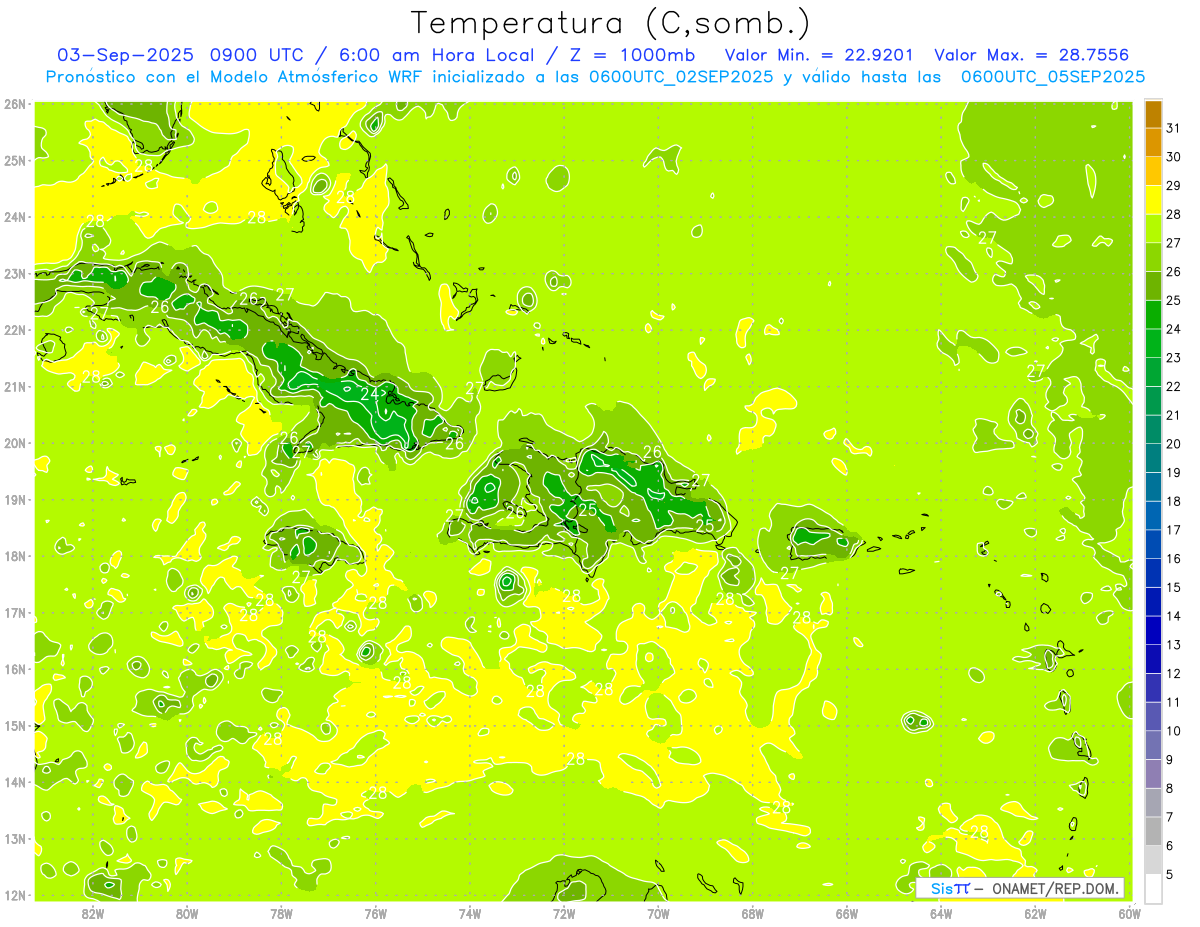The height and width of the screenshot is (927, 1200).
Task: Click the colorbar value label '20'
Action: click(1173, 444)
